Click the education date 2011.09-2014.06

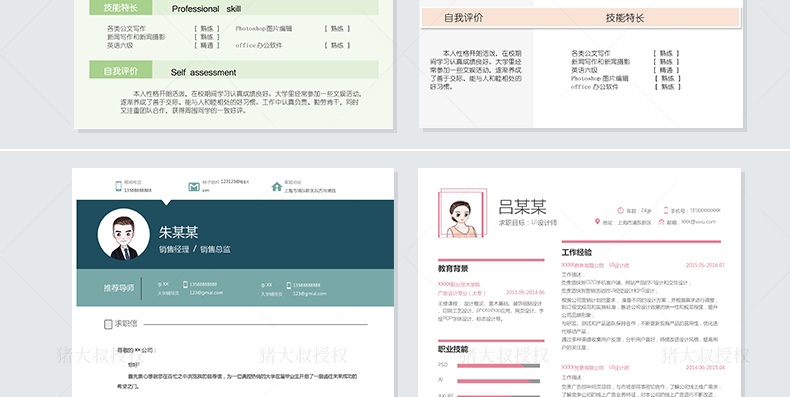coord(525,293)
